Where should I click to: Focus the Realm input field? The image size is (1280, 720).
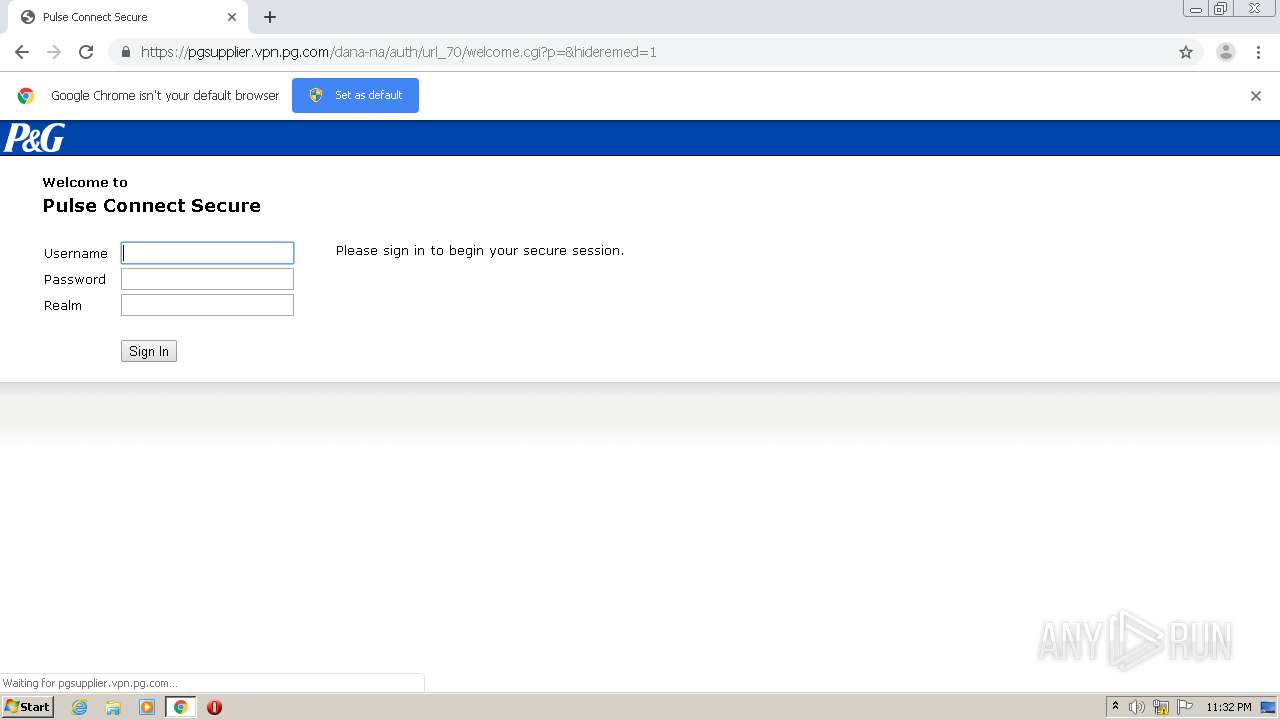(207, 305)
